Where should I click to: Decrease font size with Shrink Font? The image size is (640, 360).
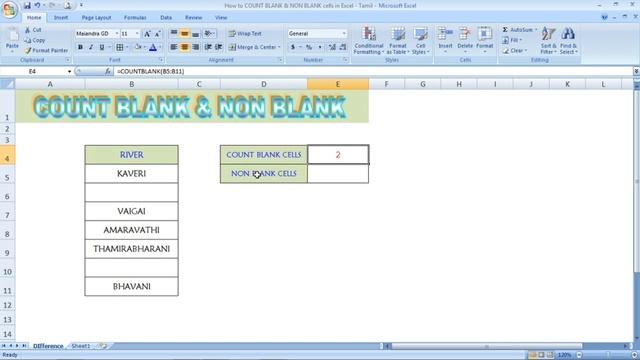158,34
